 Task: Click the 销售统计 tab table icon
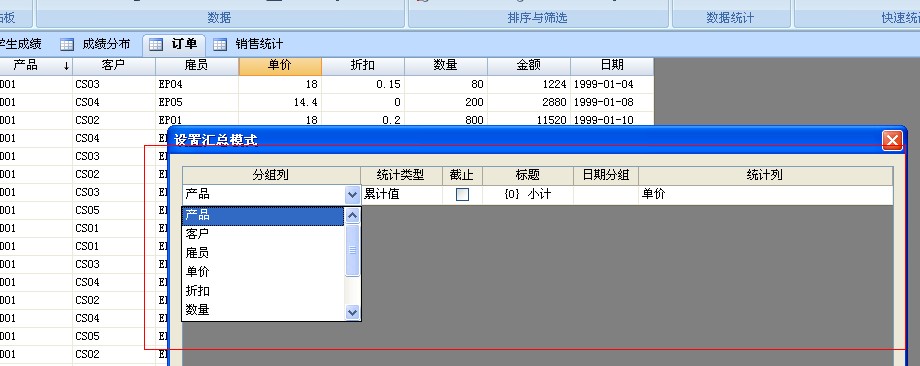(x=219, y=45)
